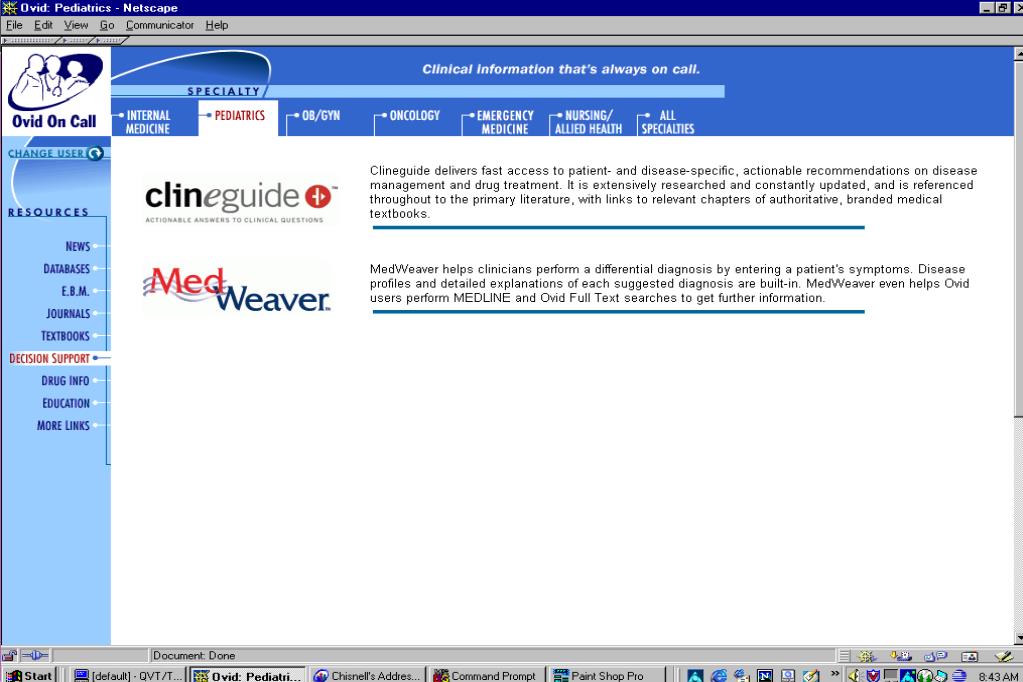This screenshot has width=1023, height=682.
Task: Launch Internet Explorer from quick launch
Action: click(x=719, y=675)
